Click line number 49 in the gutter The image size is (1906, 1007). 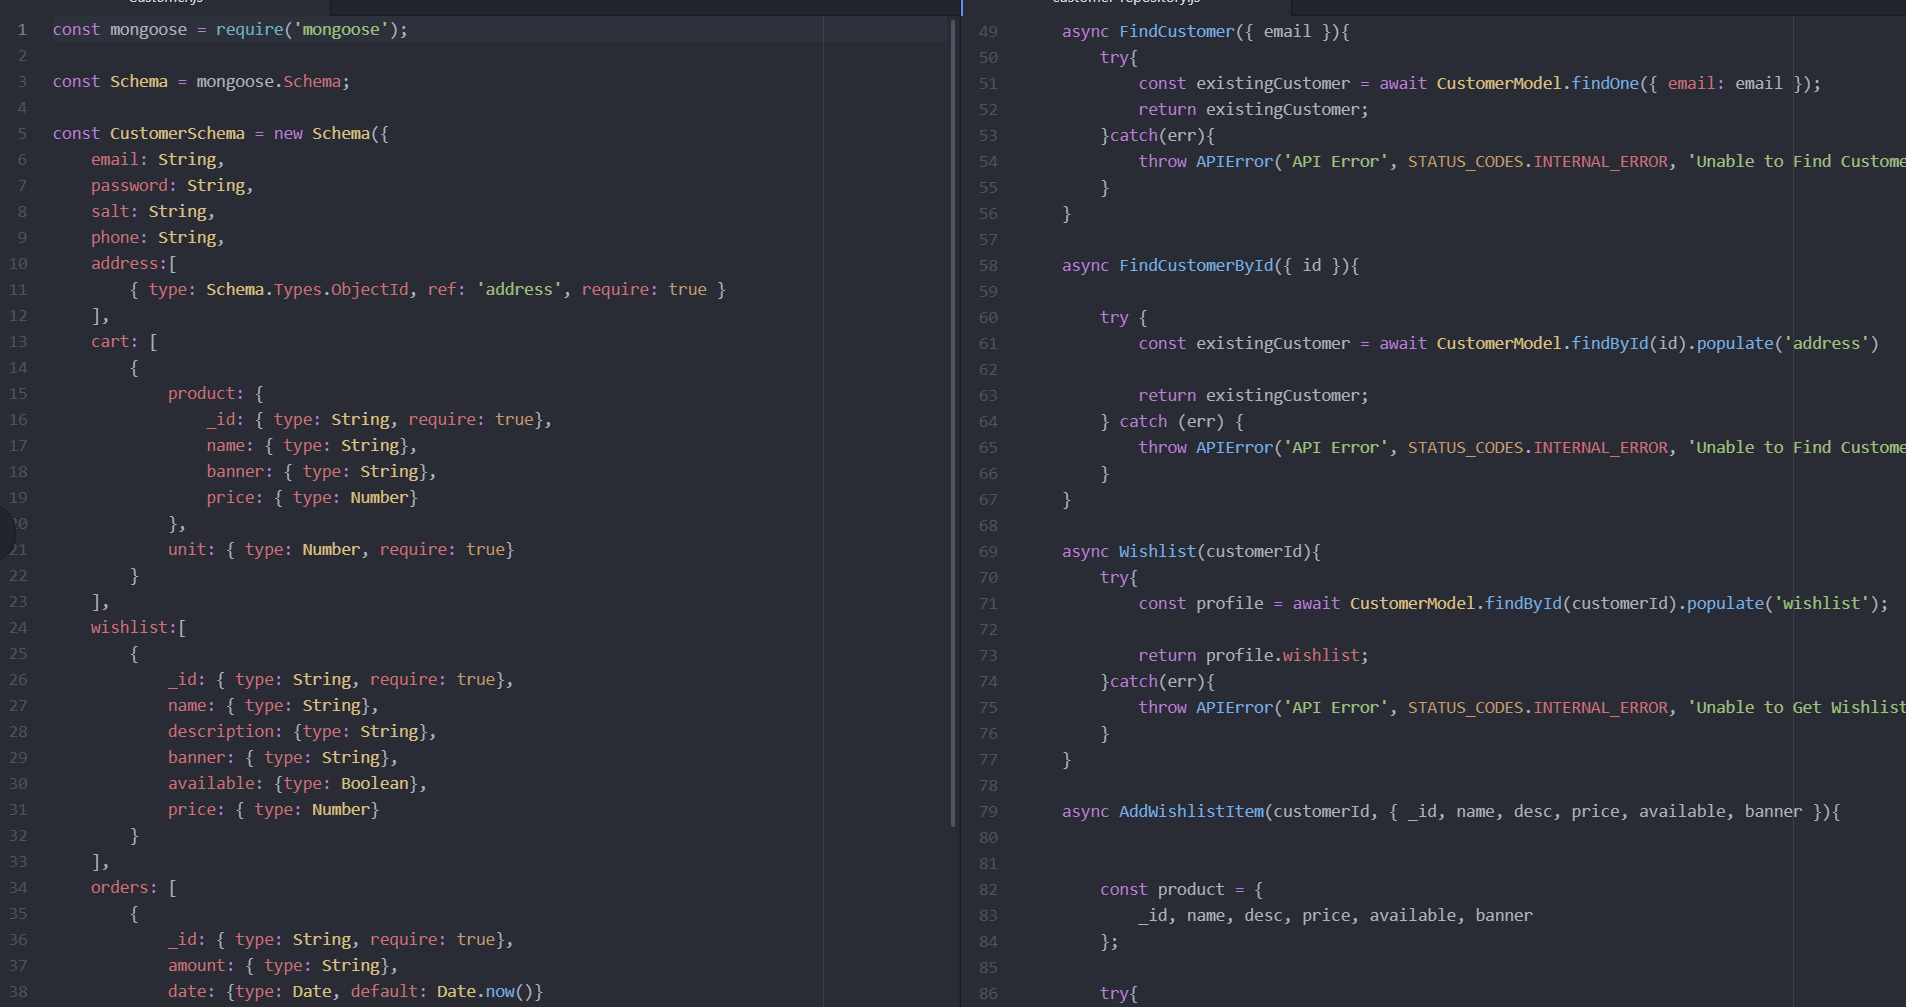pos(988,31)
